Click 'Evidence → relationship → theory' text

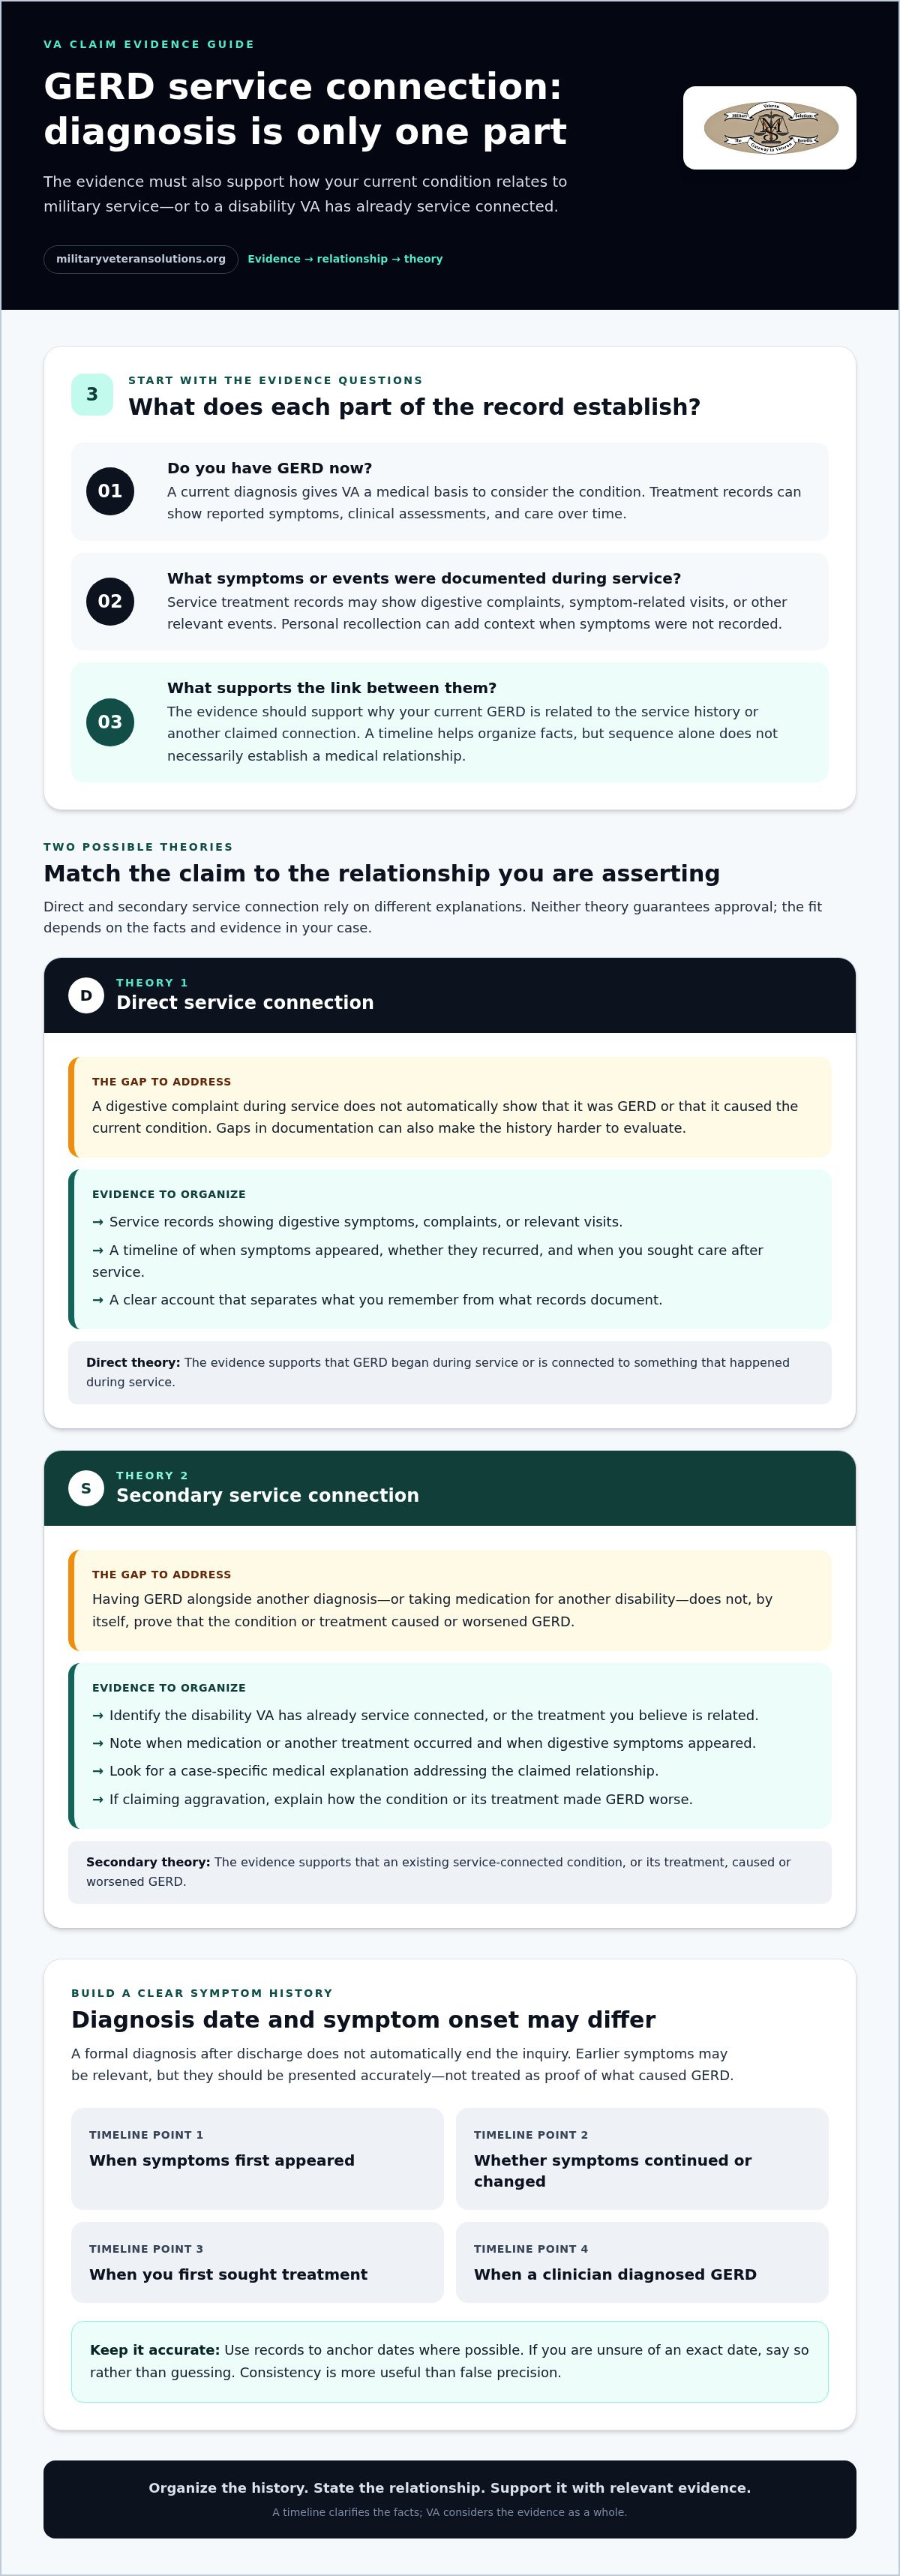(345, 259)
